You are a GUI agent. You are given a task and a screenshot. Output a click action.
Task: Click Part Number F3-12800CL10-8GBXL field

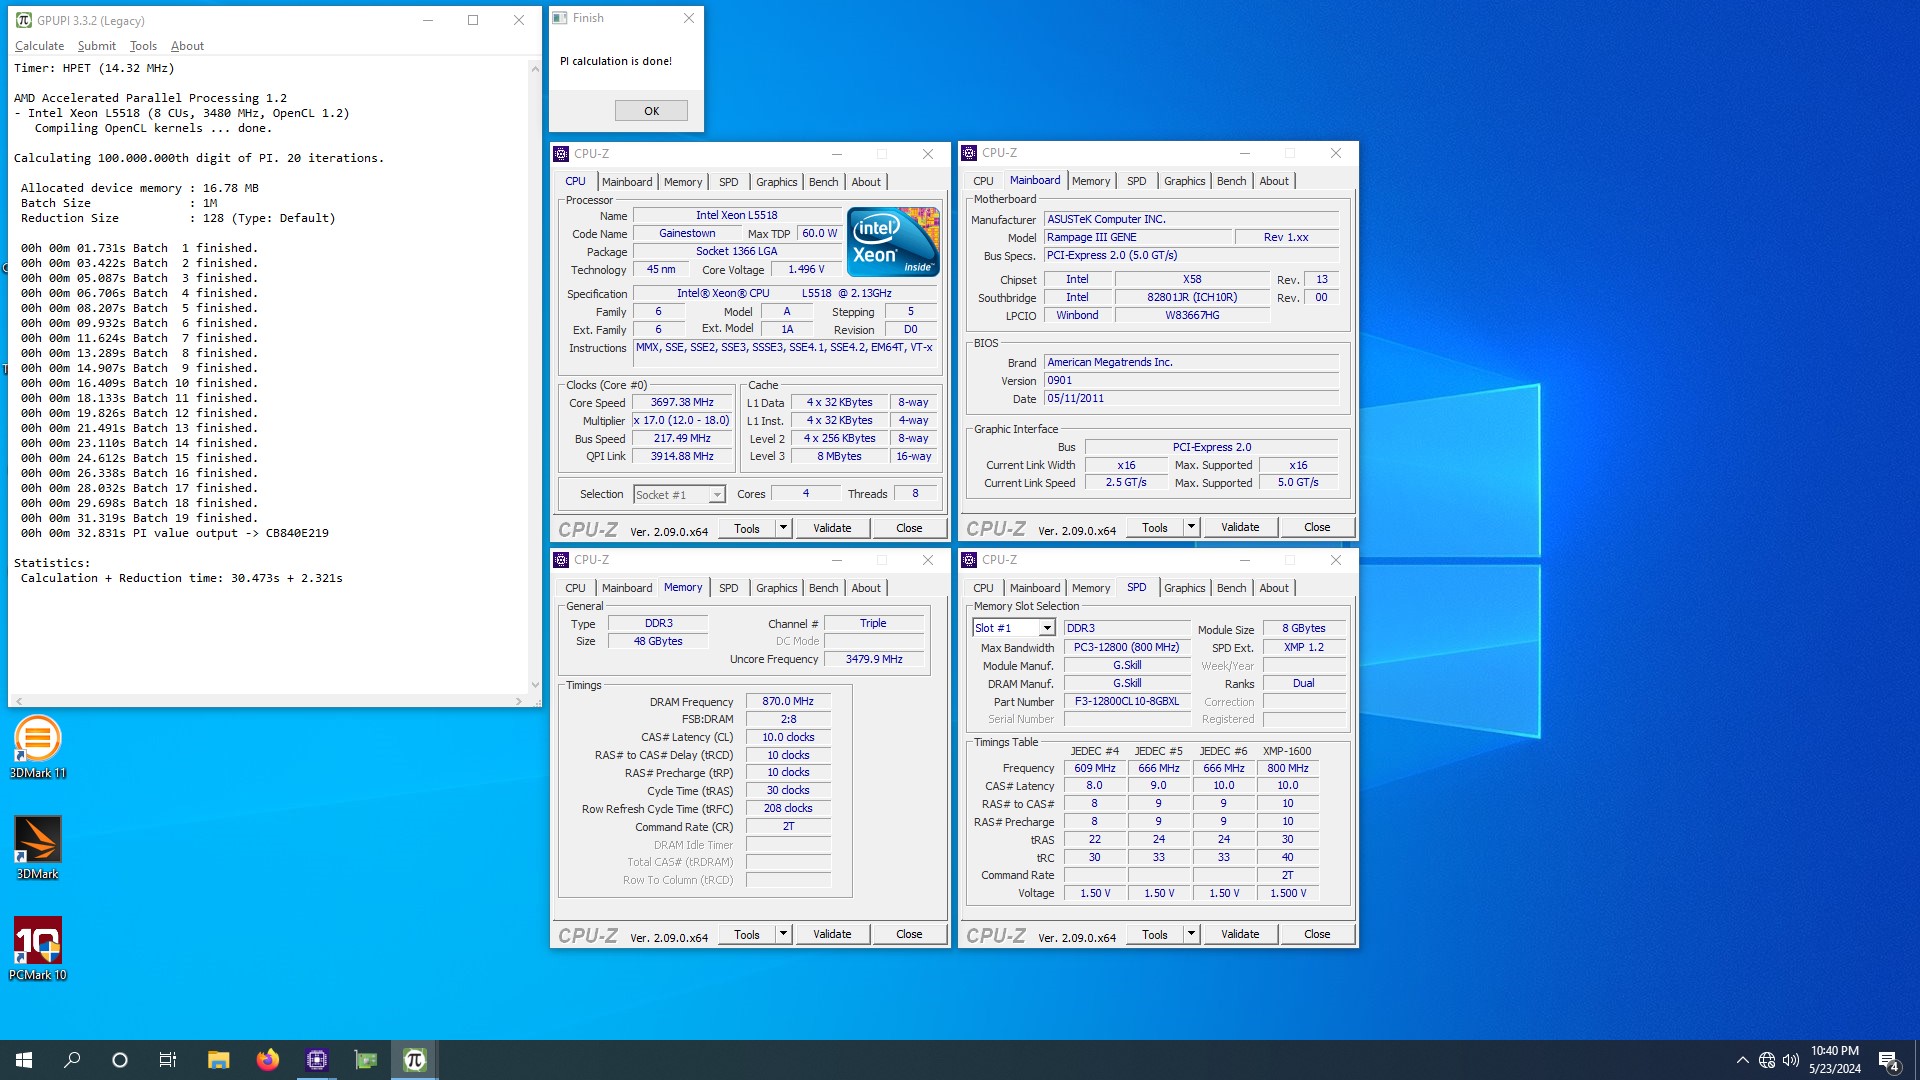pyautogui.click(x=1127, y=702)
